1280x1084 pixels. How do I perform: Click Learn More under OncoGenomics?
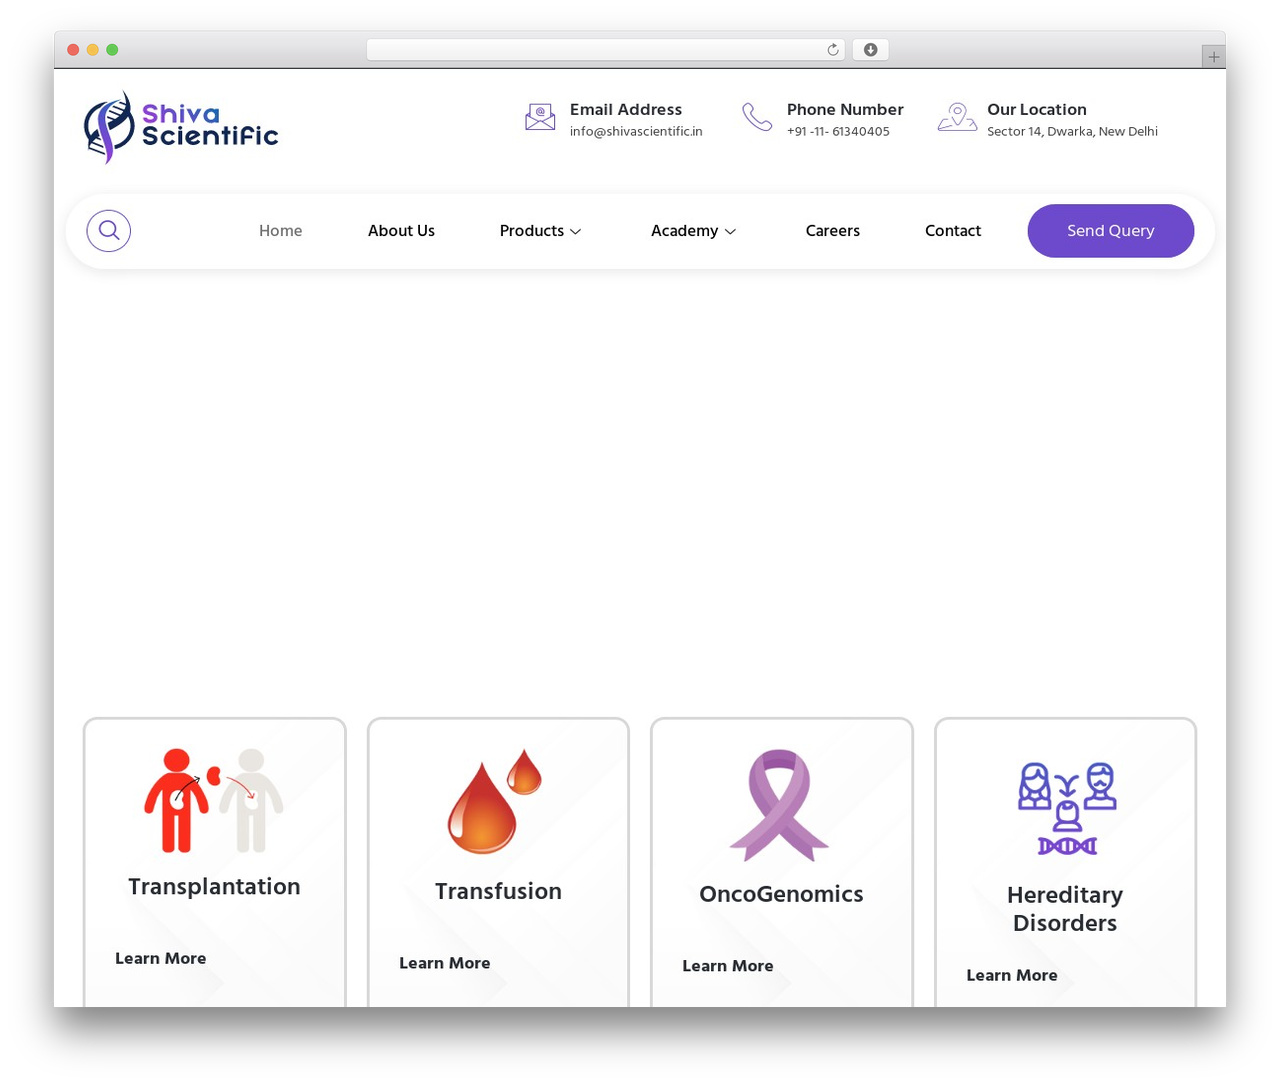pyautogui.click(x=727, y=966)
